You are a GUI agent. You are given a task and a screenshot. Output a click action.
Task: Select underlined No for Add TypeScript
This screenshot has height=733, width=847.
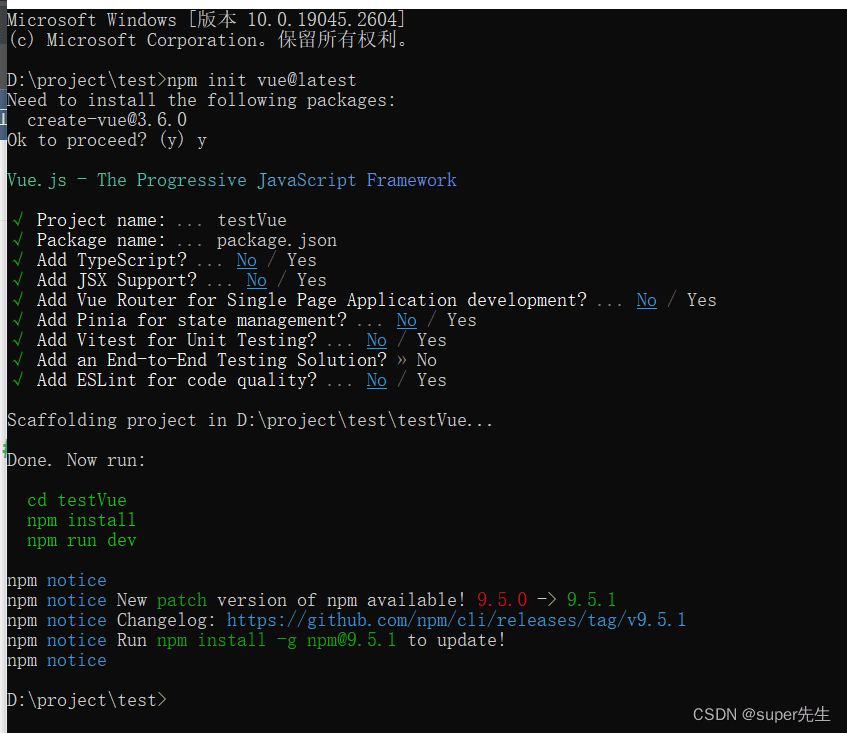pyautogui.click(x=247, y=260)
